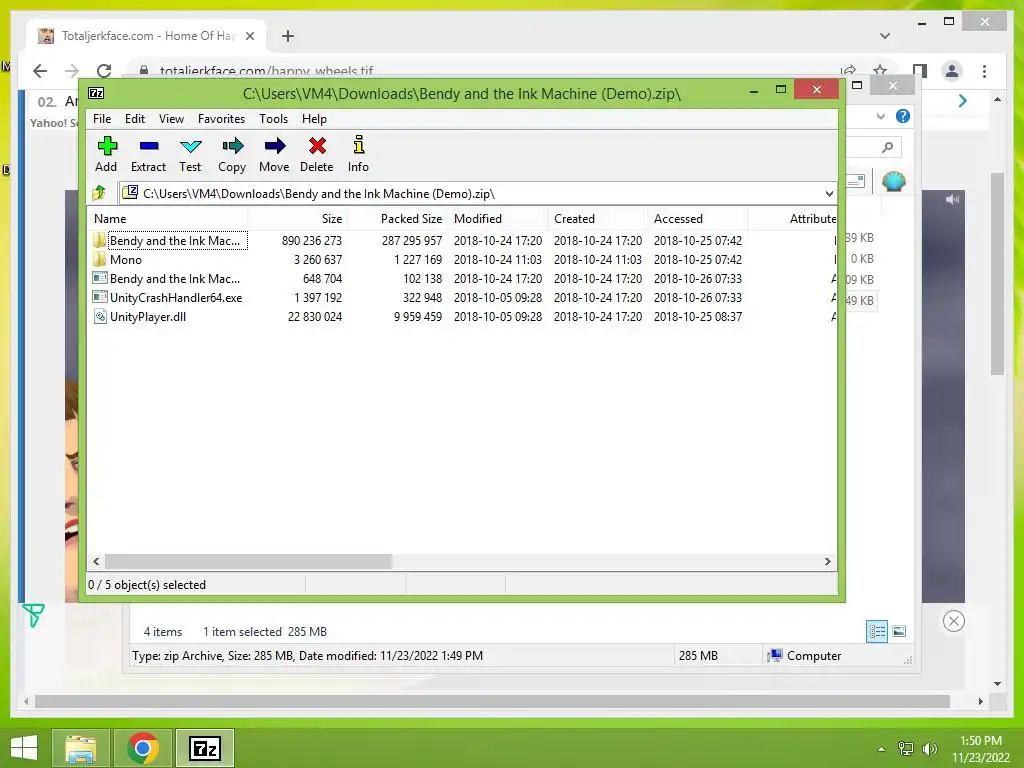Click the red Delete icon

pos(317,146)
